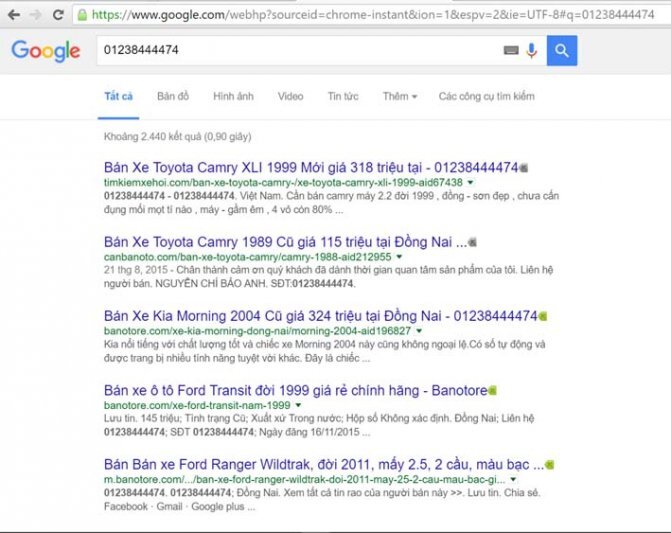Click the green padlock security icon
The image size is (671, 533).
click(82, 15)
